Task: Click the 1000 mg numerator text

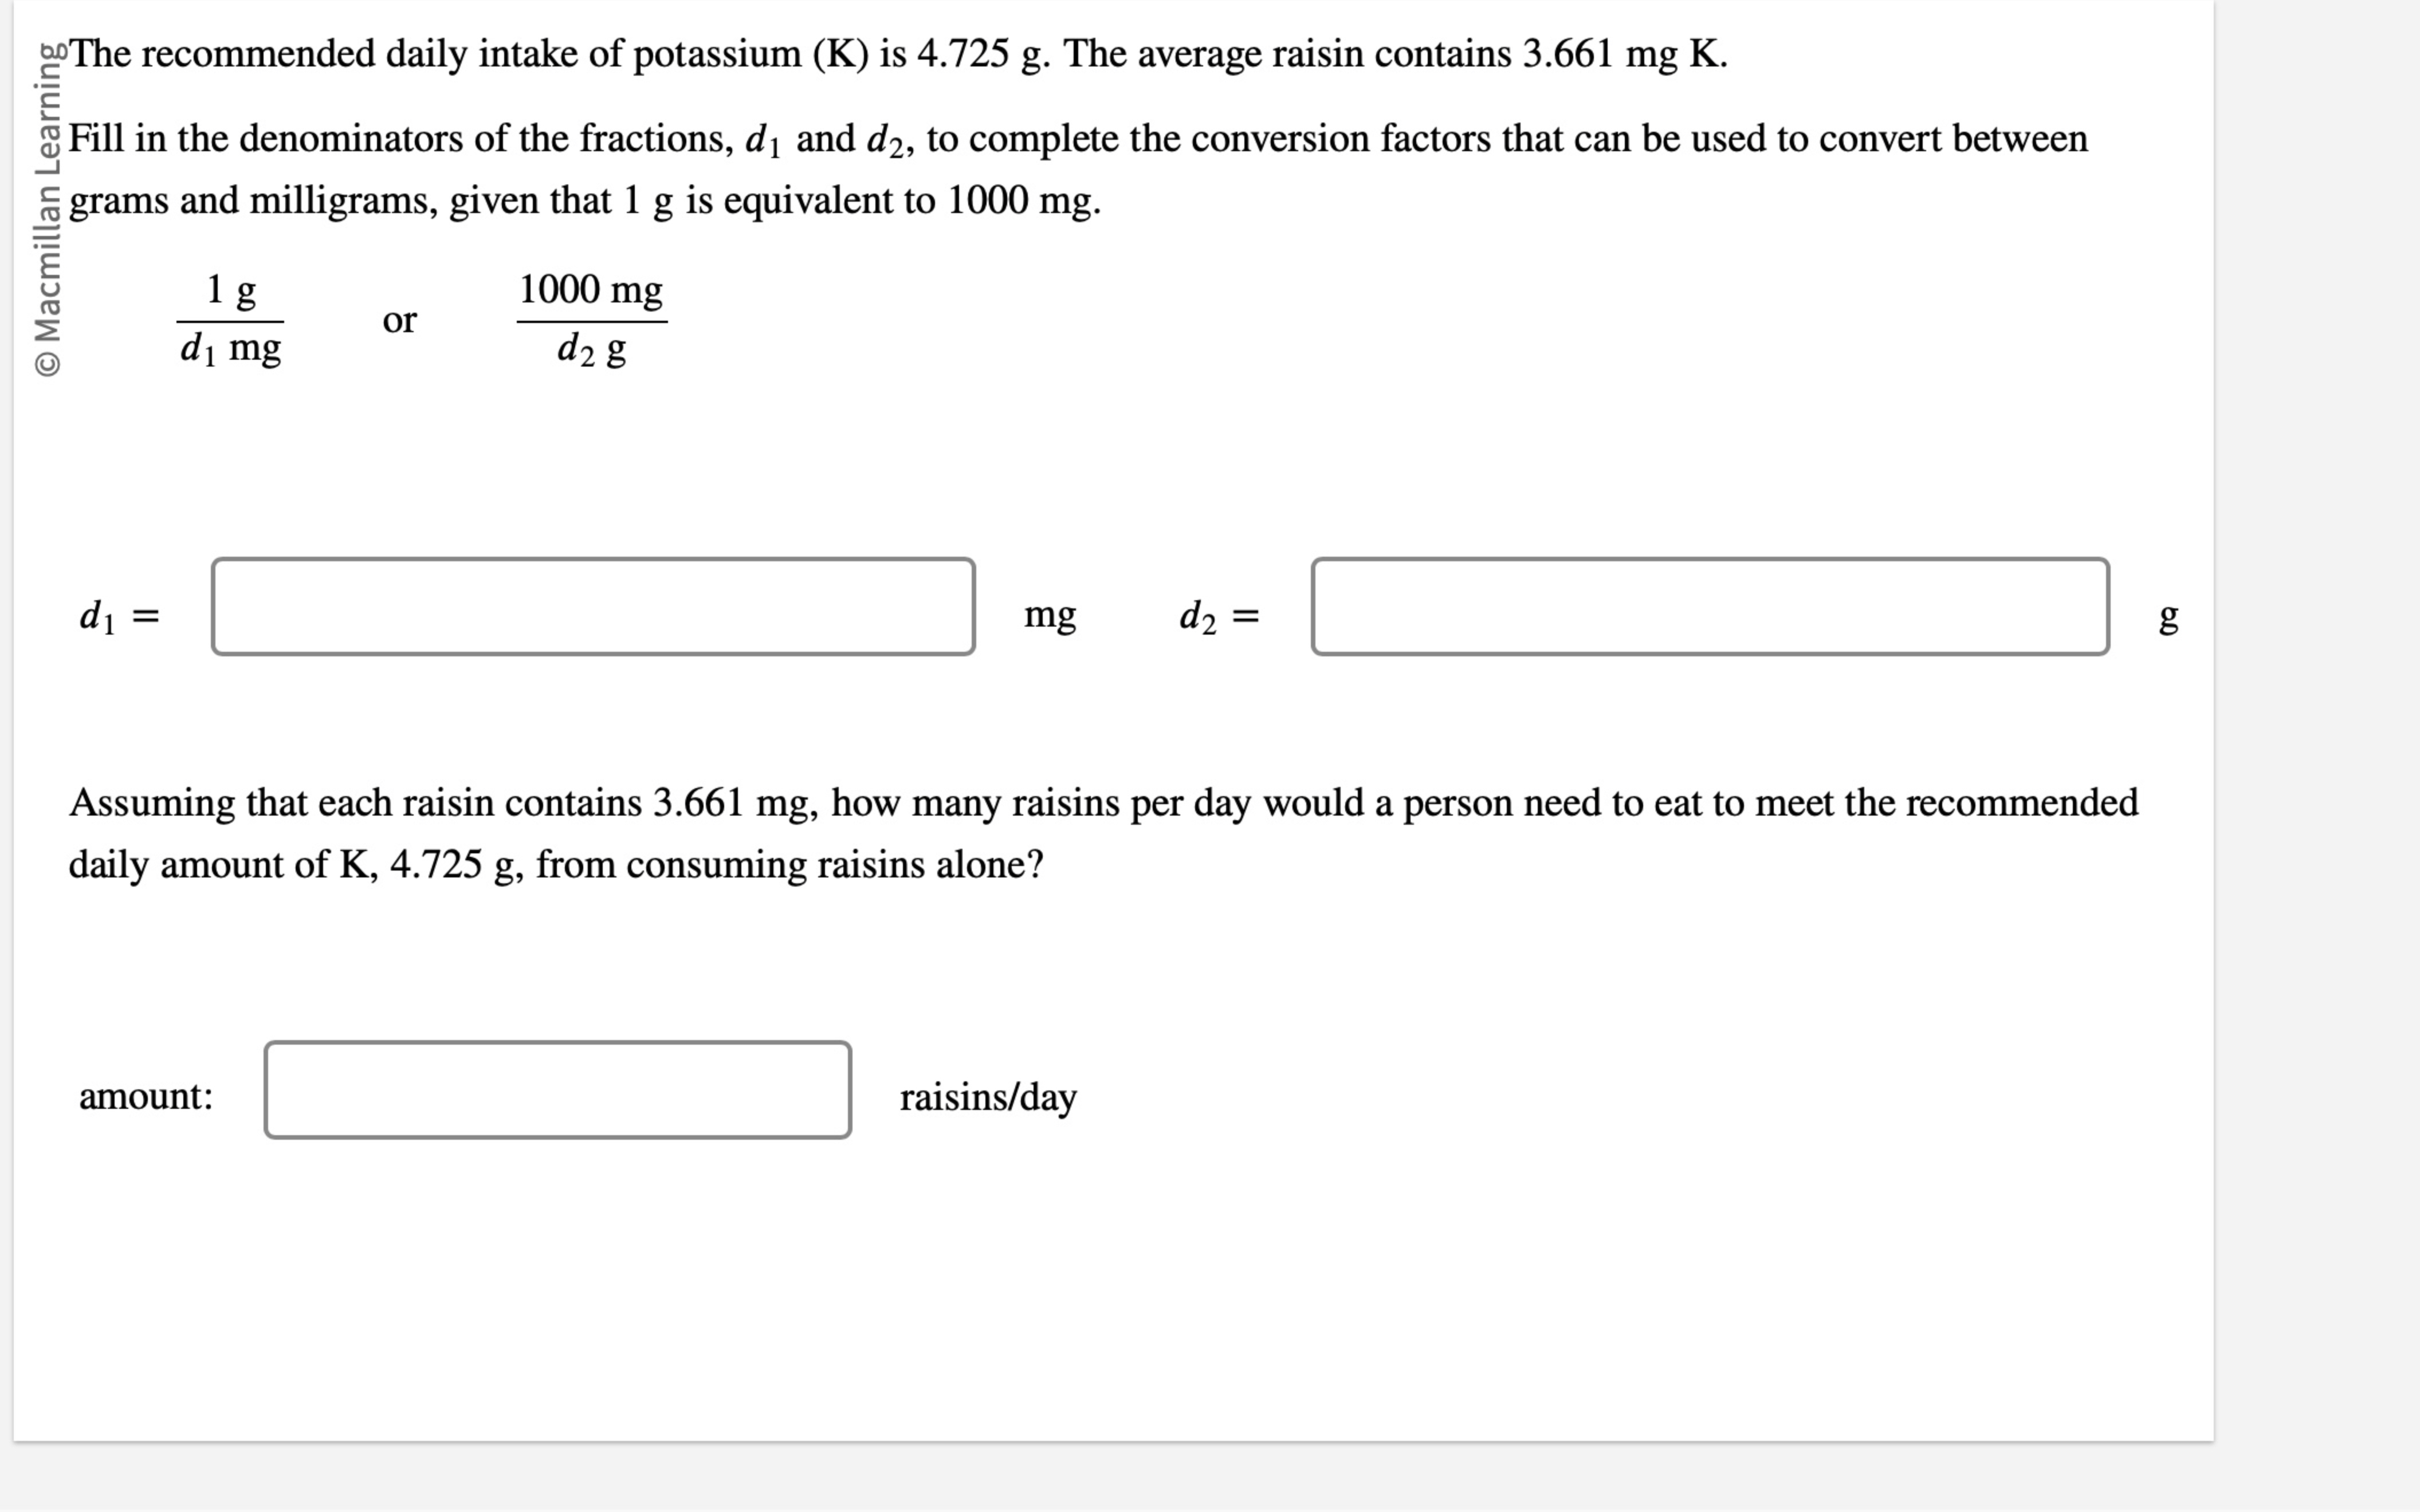Action: 590,290
